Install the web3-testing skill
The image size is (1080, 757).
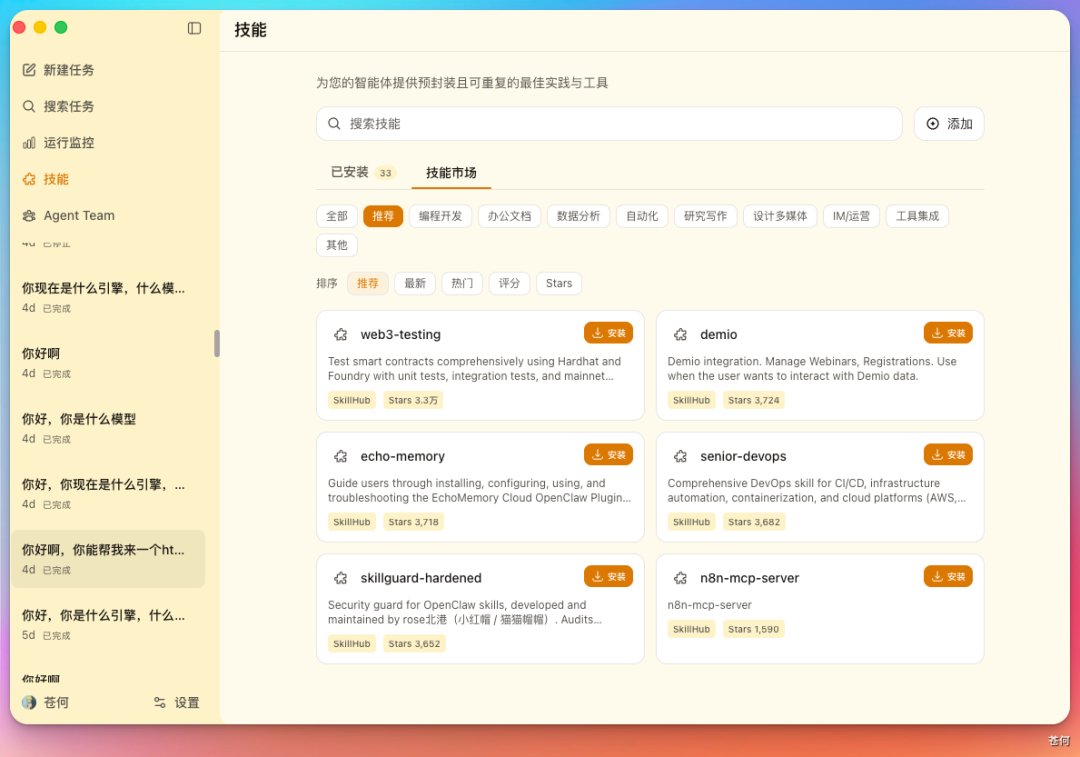pyautogui.click(x=608, y=333)
